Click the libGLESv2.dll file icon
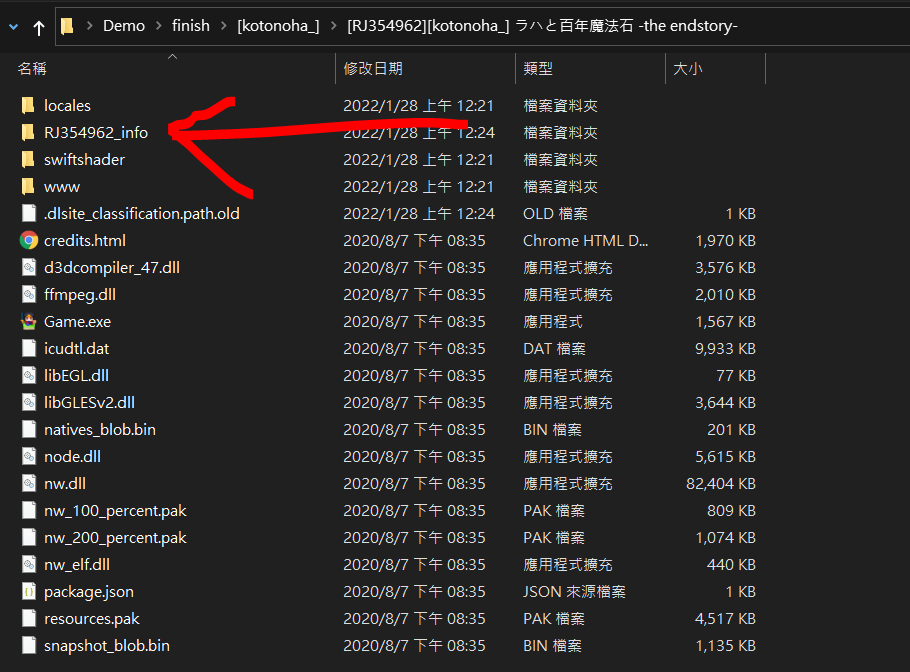910x672 pixels. pos(28,402)
